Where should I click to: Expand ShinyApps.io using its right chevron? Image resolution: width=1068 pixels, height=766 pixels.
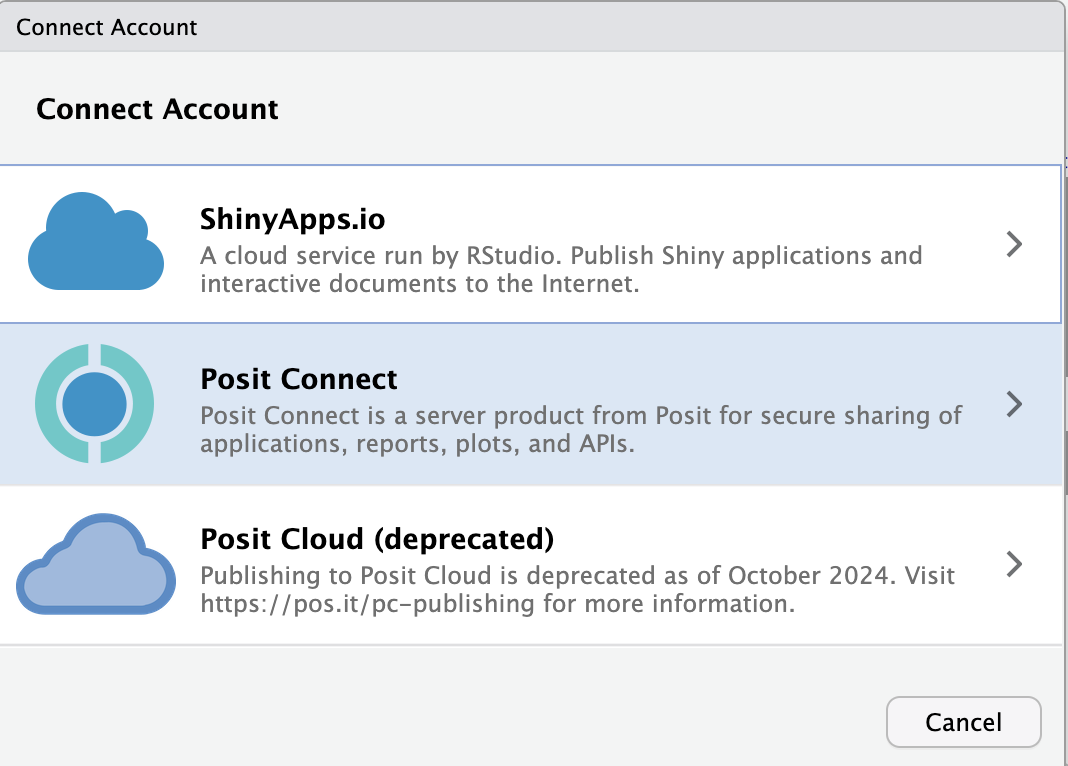click(1014, 244)
